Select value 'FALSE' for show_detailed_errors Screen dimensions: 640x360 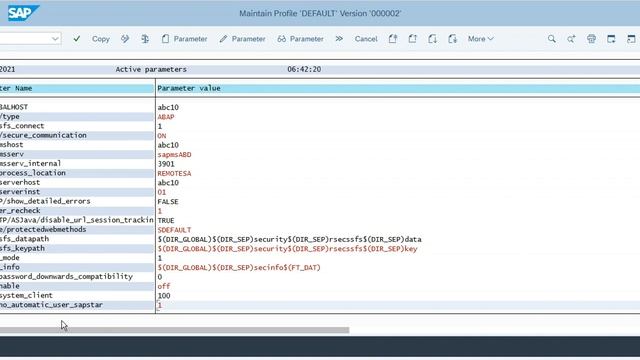168,202
